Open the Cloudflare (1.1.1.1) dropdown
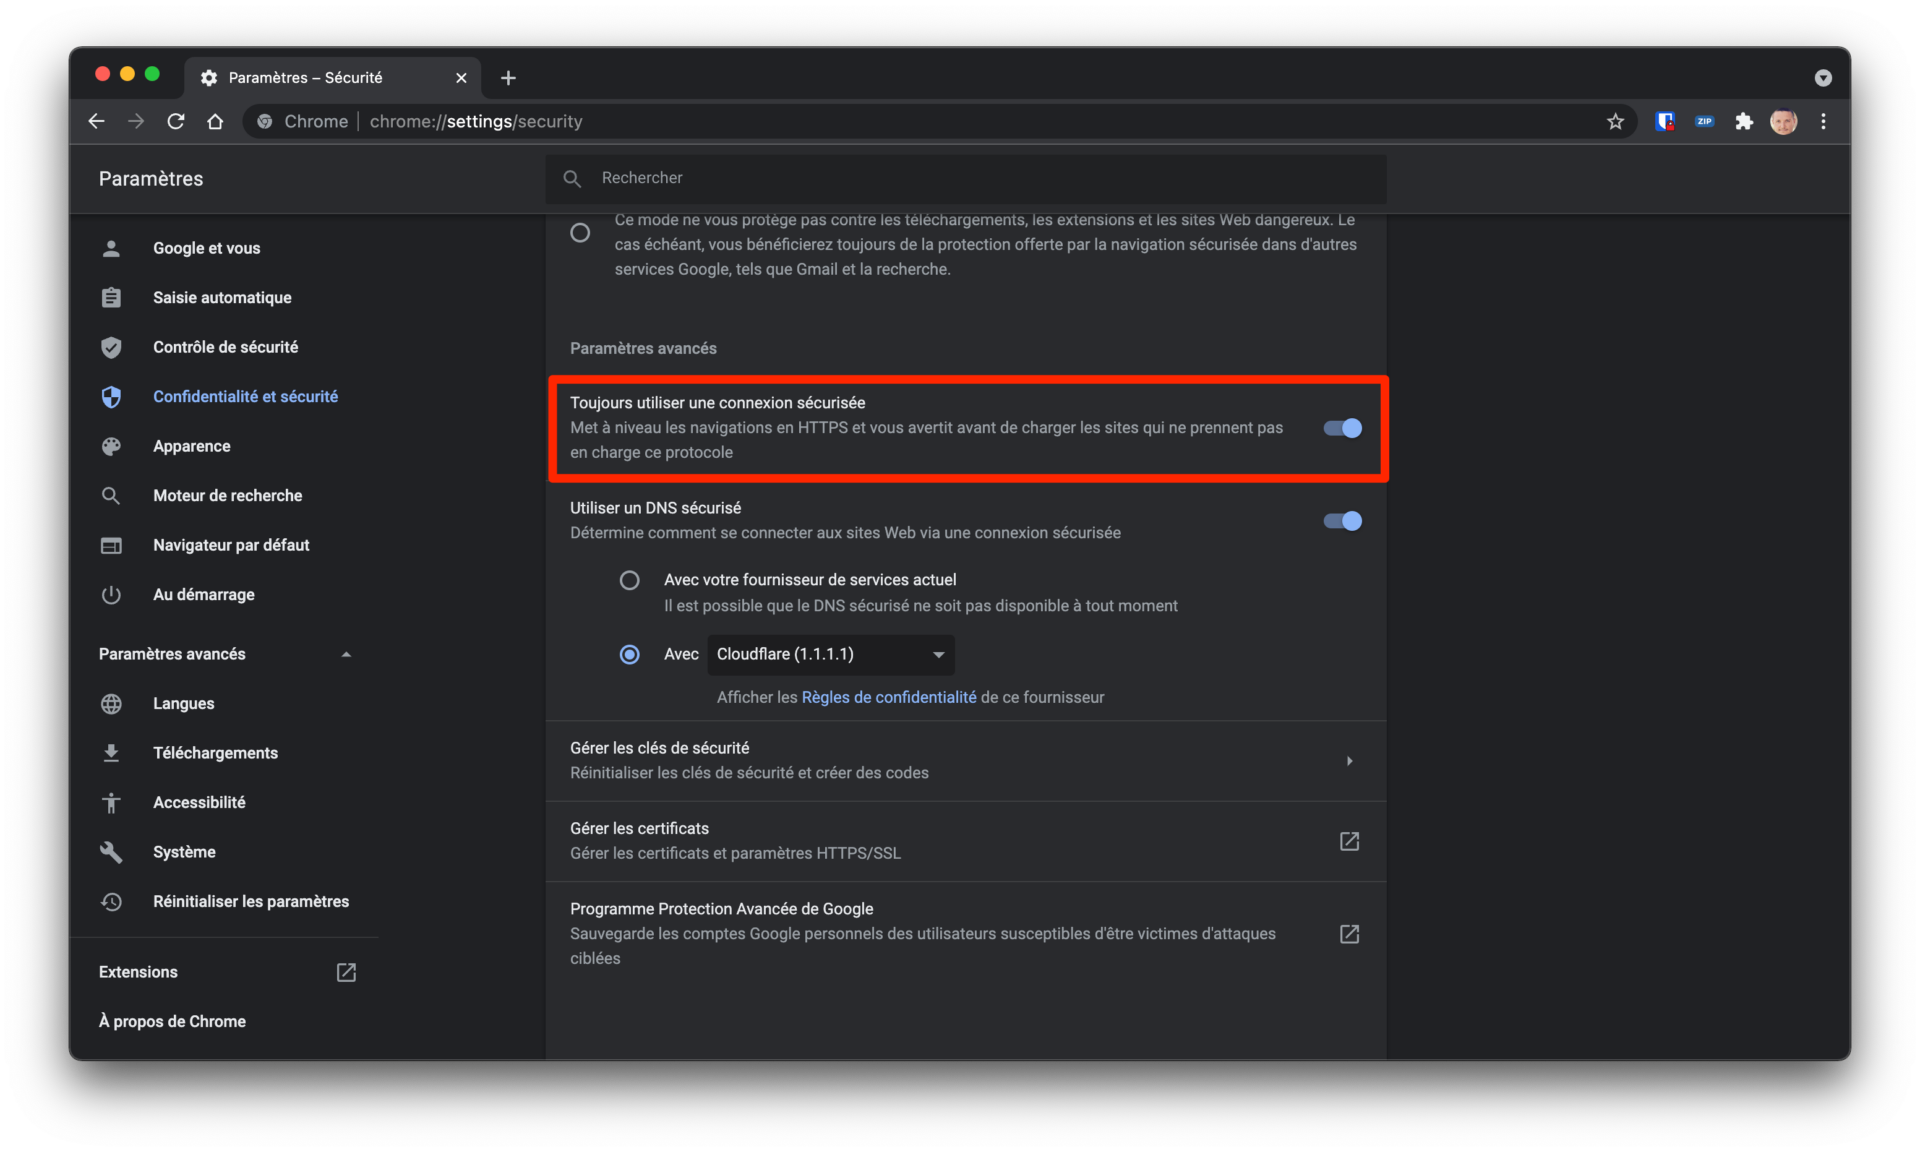 pyautogui.click(x=830, y=654)
